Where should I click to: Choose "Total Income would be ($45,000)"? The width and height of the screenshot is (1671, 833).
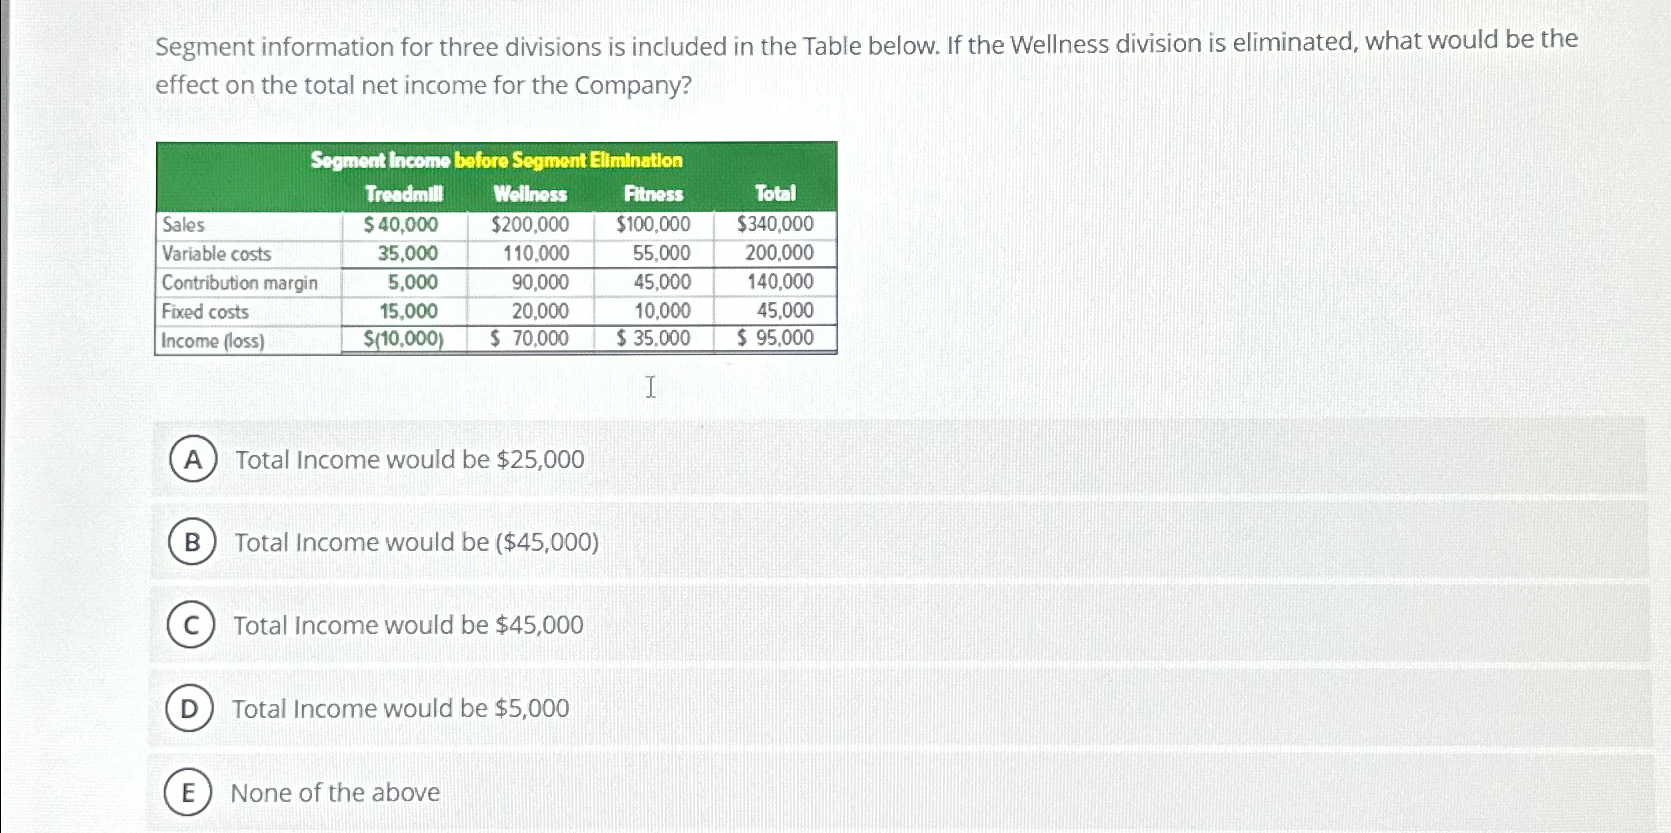tap(416, 543)
